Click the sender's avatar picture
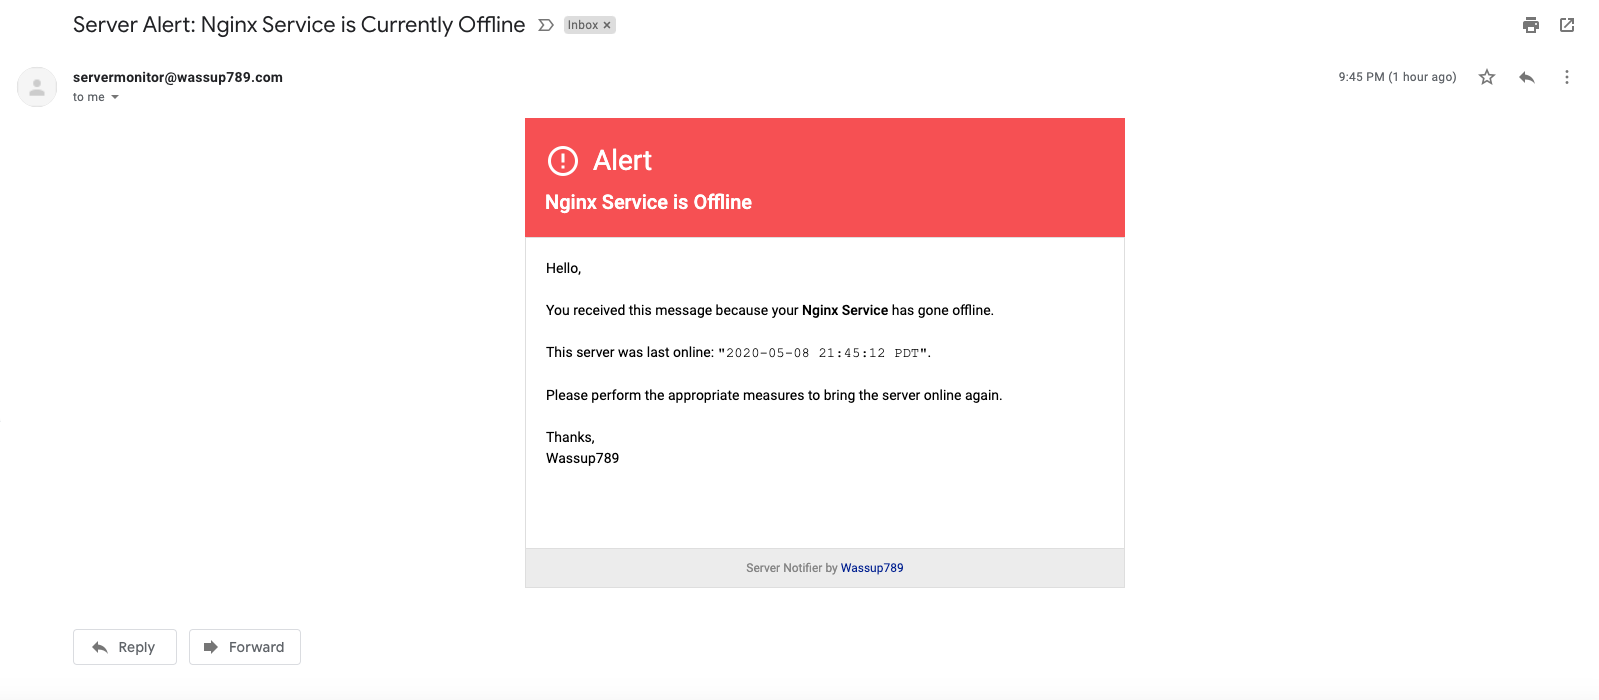This screenshot has width=1599, height=700. (37, 87)
